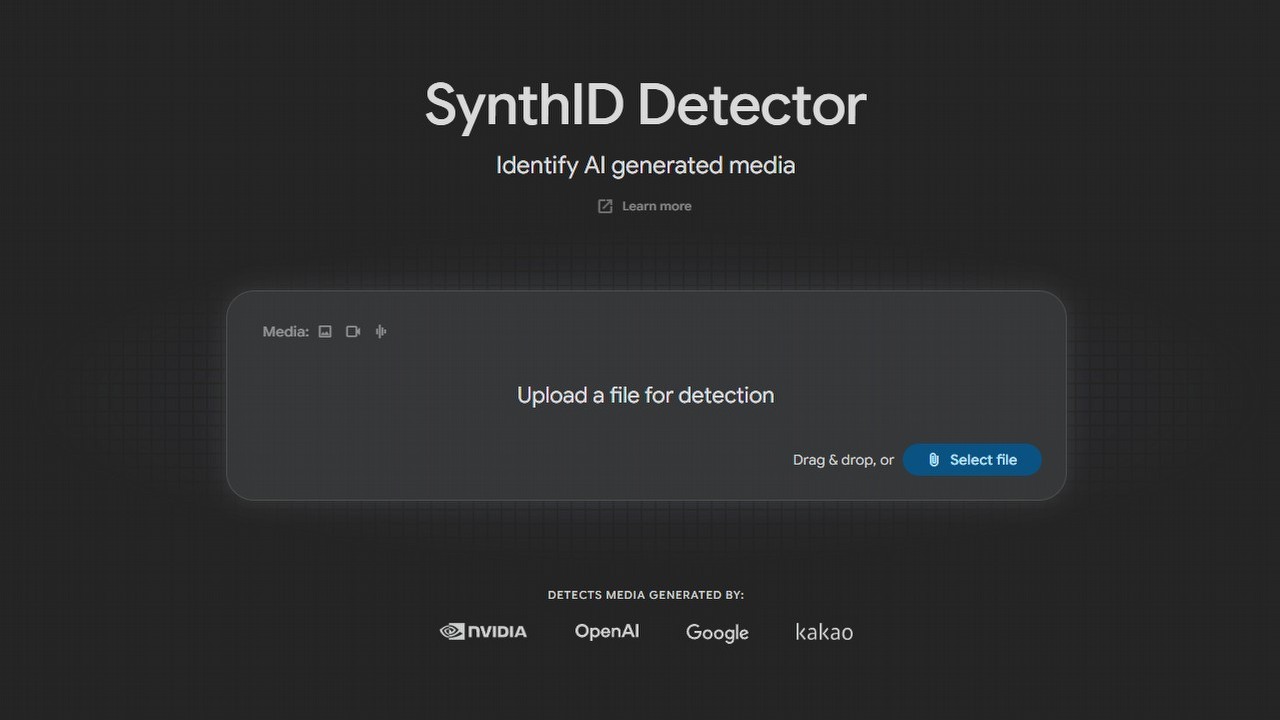Click the kakao logo
The image size is (1280, 720).
[x=824, y=631]
